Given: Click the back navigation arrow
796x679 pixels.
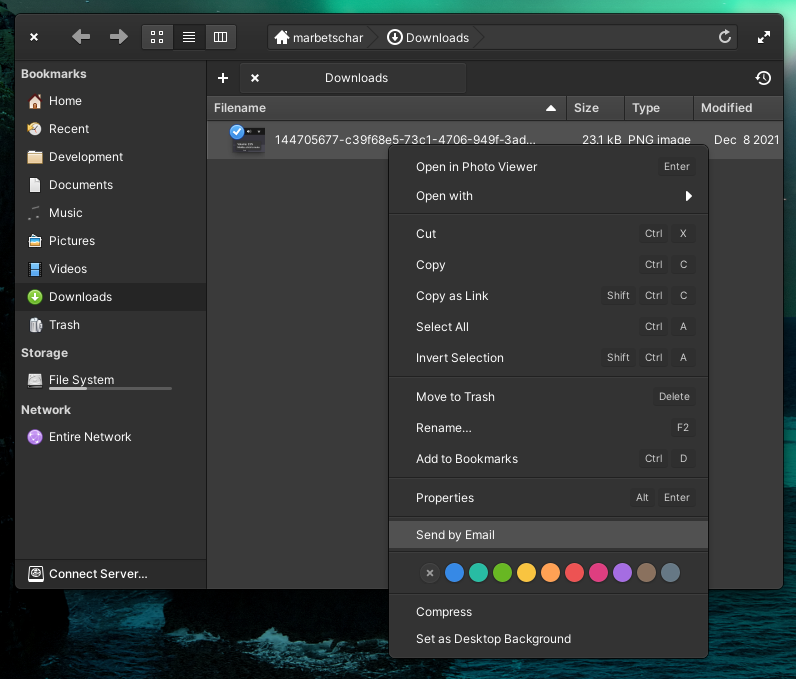Looking at the screenshot, I should (x=81, y=37).
